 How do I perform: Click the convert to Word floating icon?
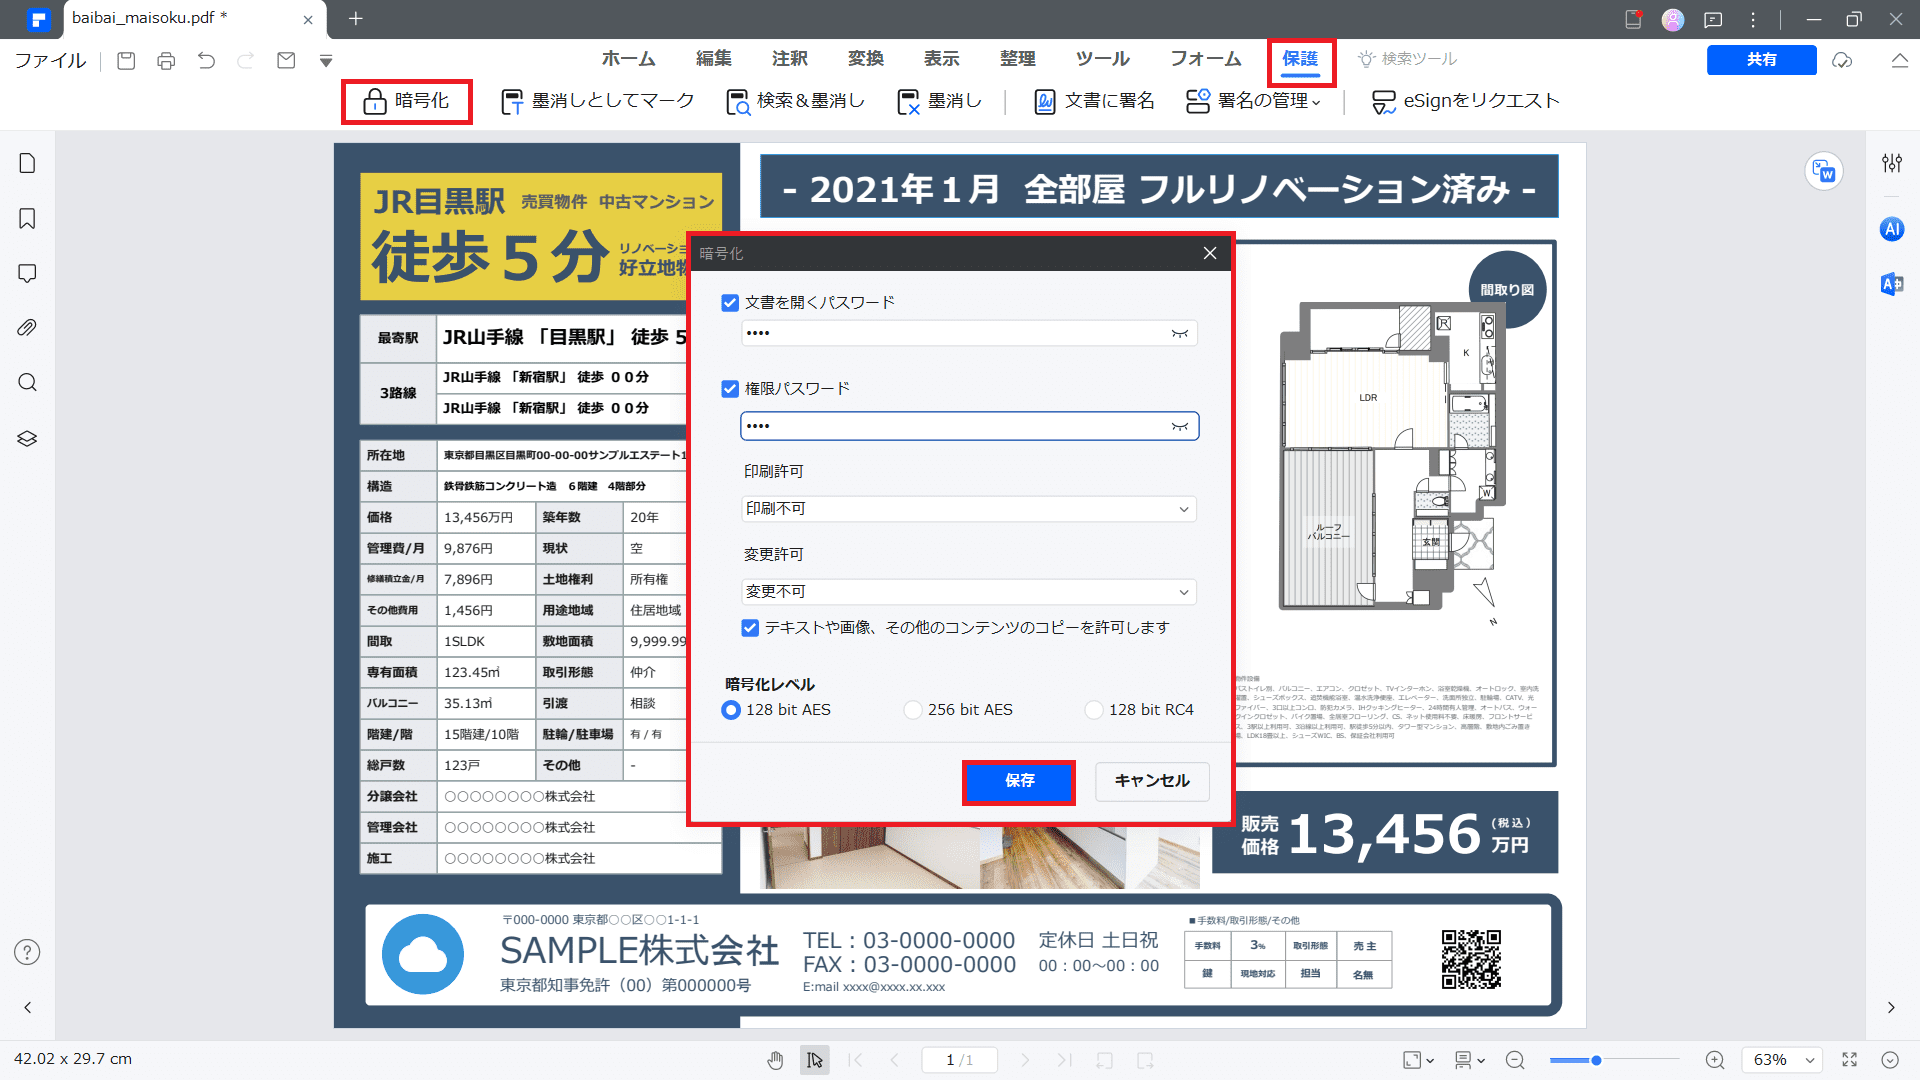coord(1824,171)
